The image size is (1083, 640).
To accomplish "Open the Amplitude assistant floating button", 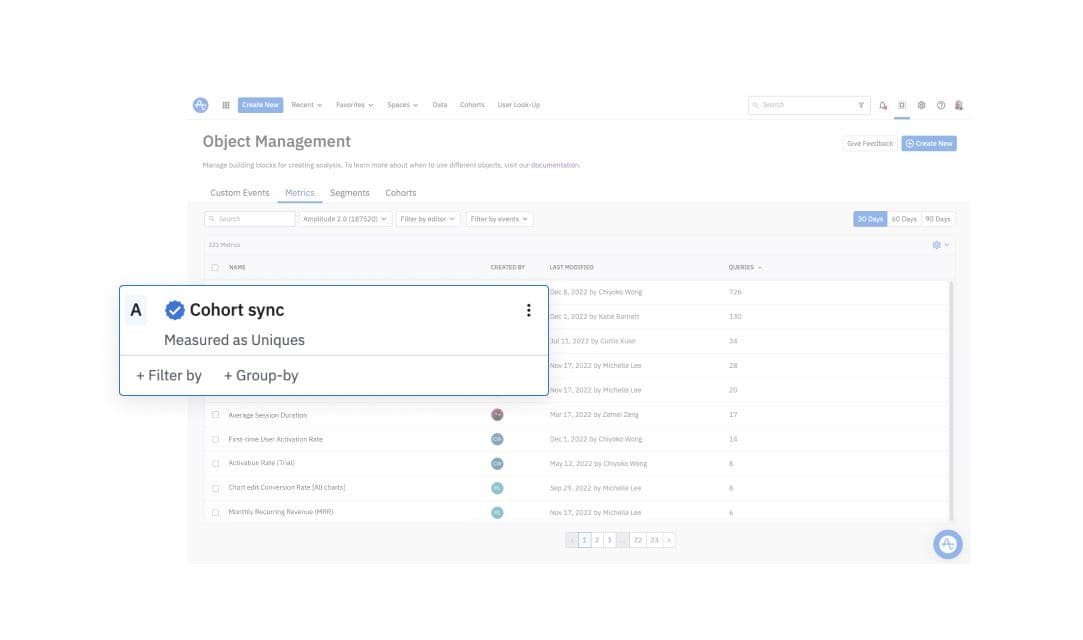I will coord(947,544).
